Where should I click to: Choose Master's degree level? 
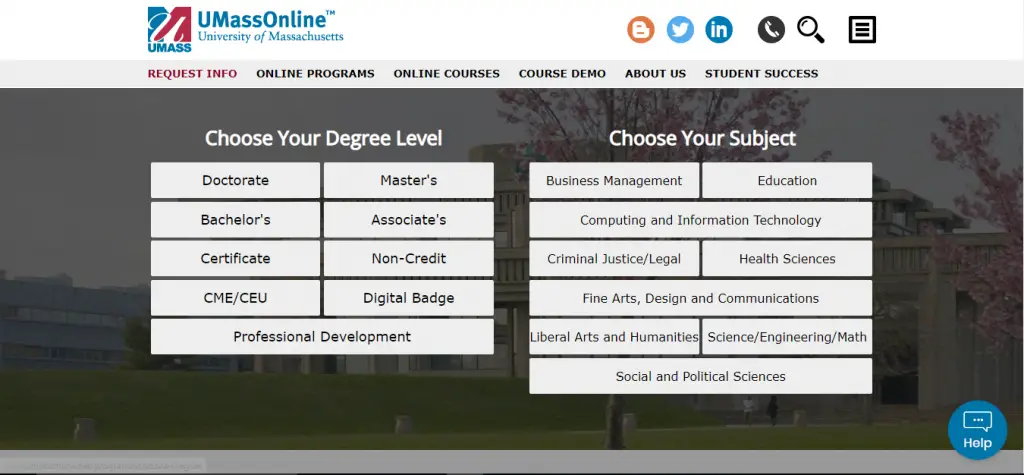click(408, 181)
